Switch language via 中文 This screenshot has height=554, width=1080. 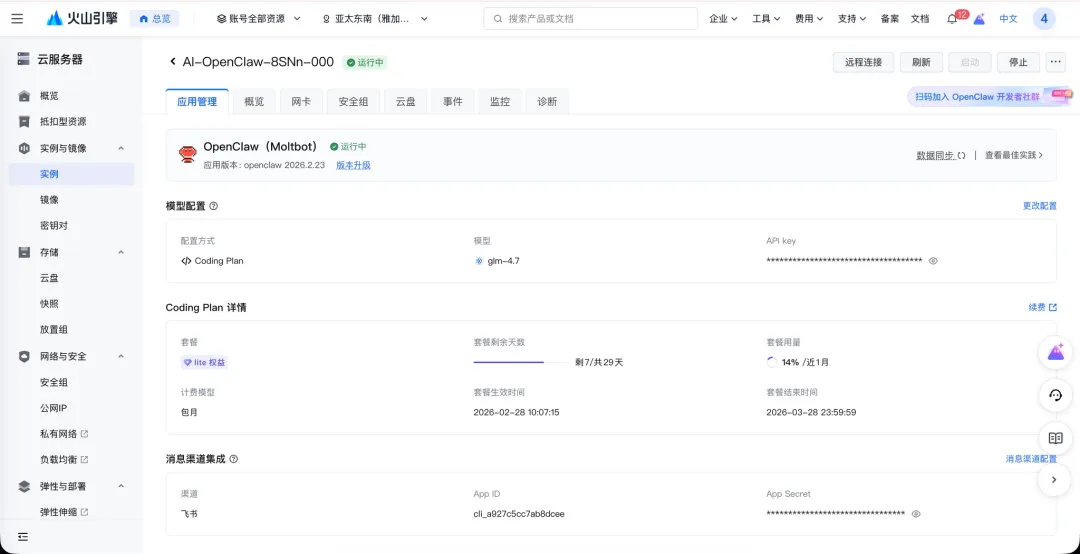click(x=1008, y=19)
